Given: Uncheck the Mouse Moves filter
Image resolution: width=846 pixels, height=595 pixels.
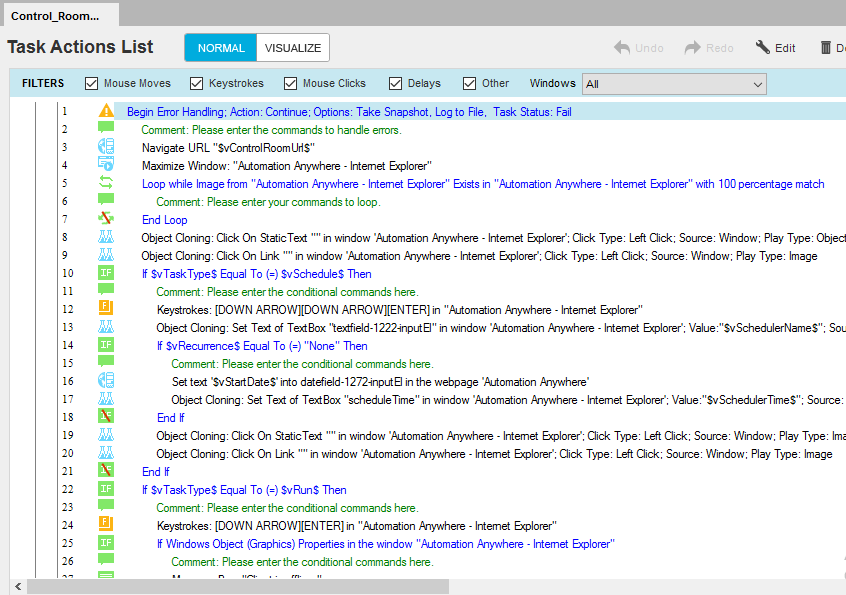Looking at the screenshot, I should pyautogui.click(x=92, y=84).
